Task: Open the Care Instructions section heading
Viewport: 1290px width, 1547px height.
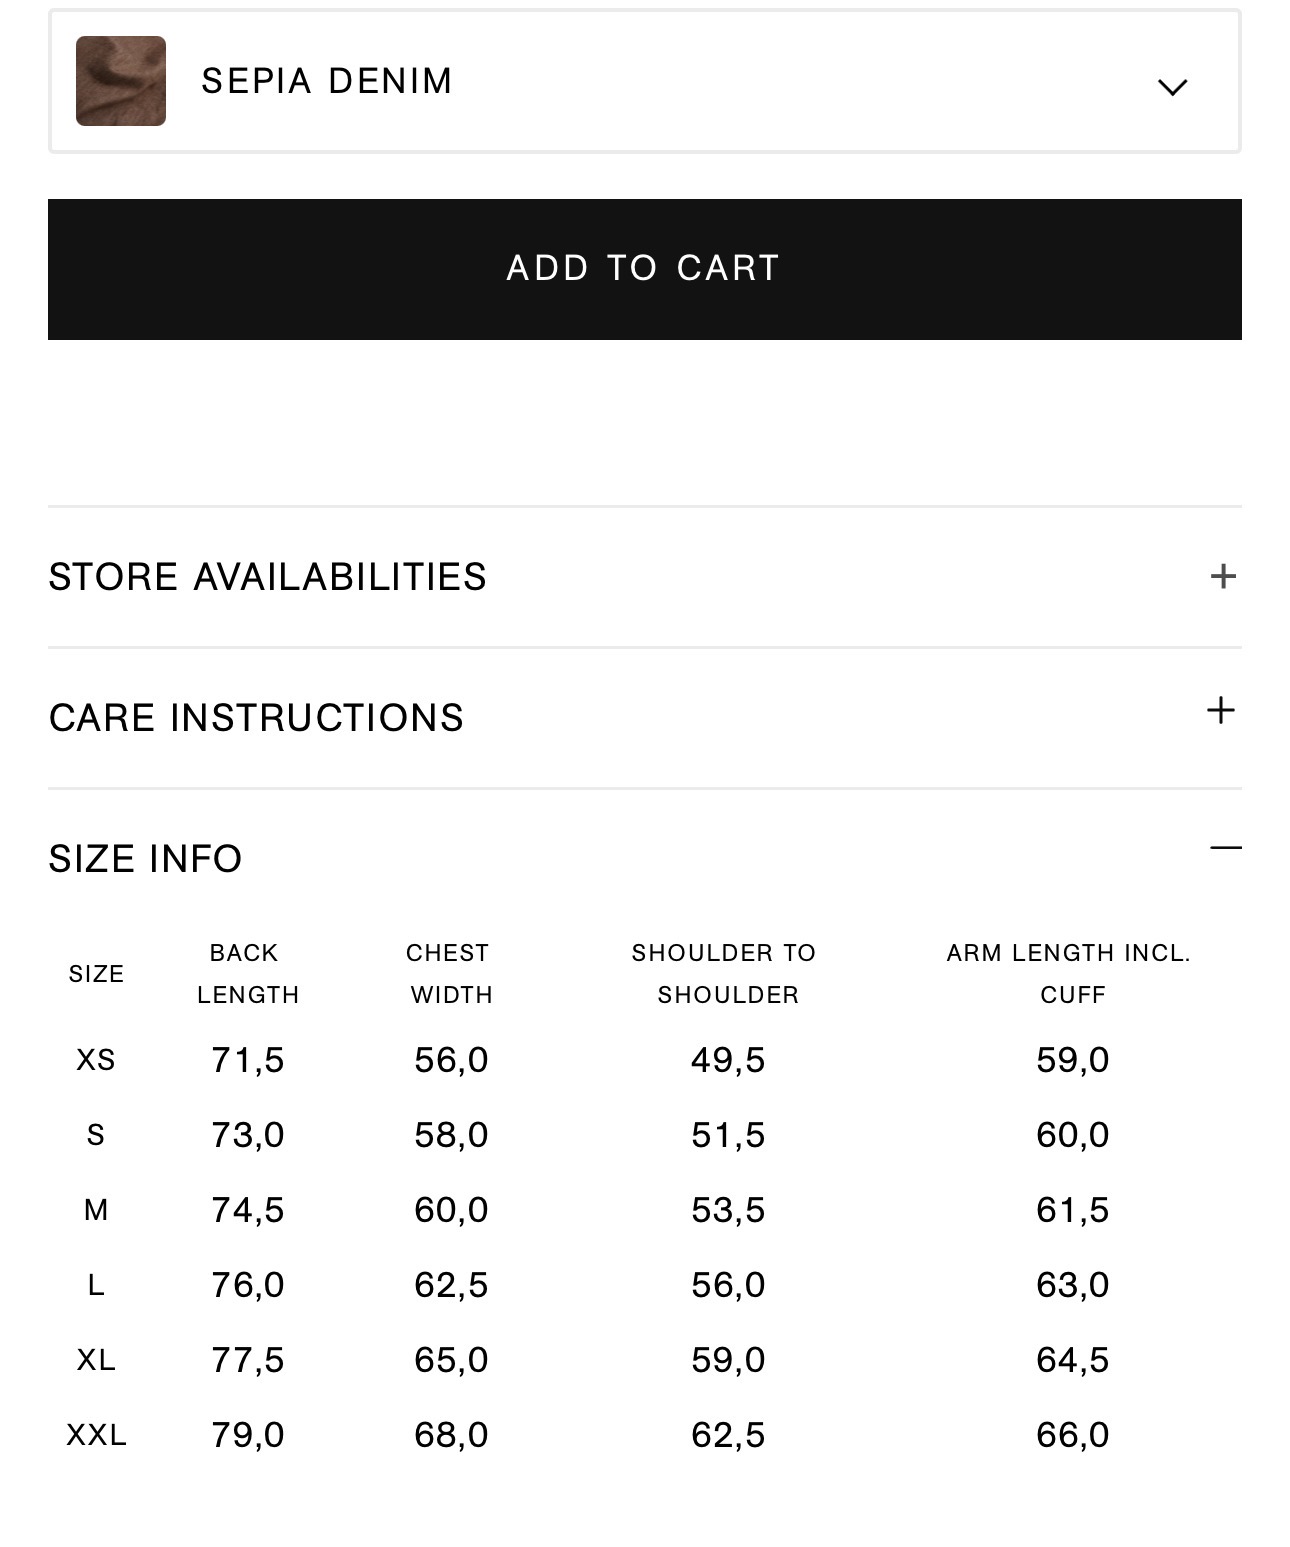Action: click(256, 718)
